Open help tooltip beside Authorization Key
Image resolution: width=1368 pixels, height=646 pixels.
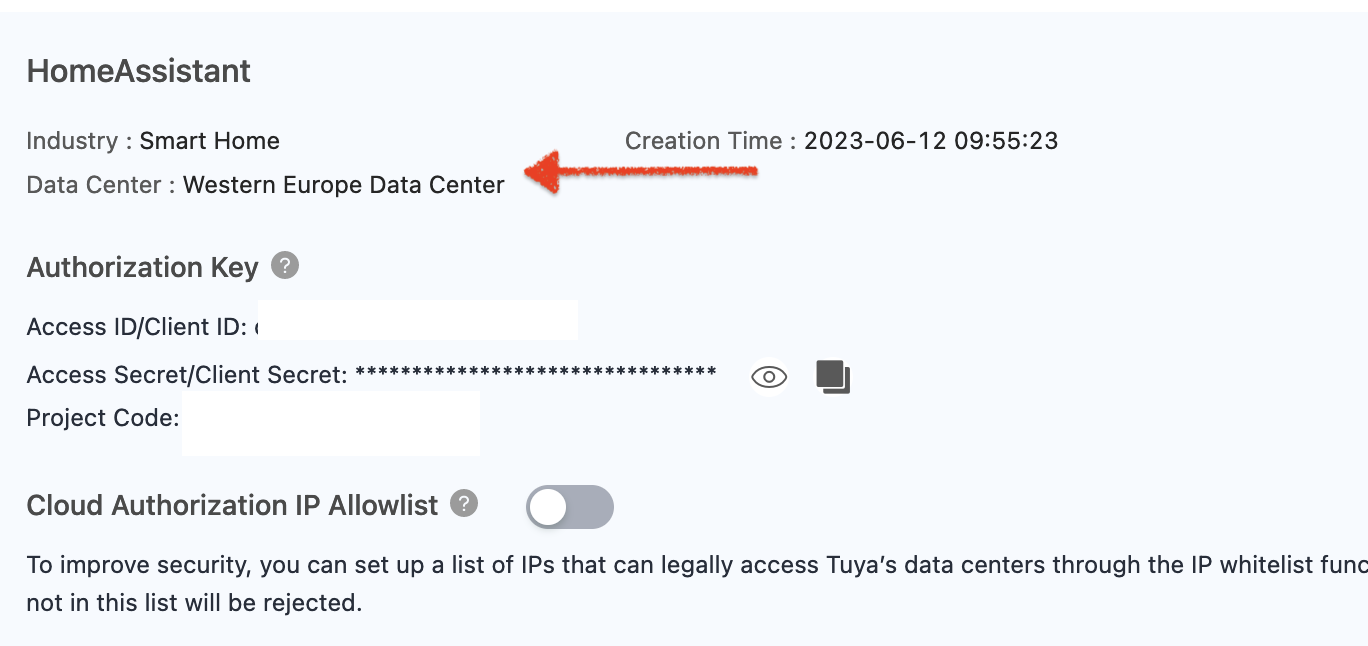[285, 266]
